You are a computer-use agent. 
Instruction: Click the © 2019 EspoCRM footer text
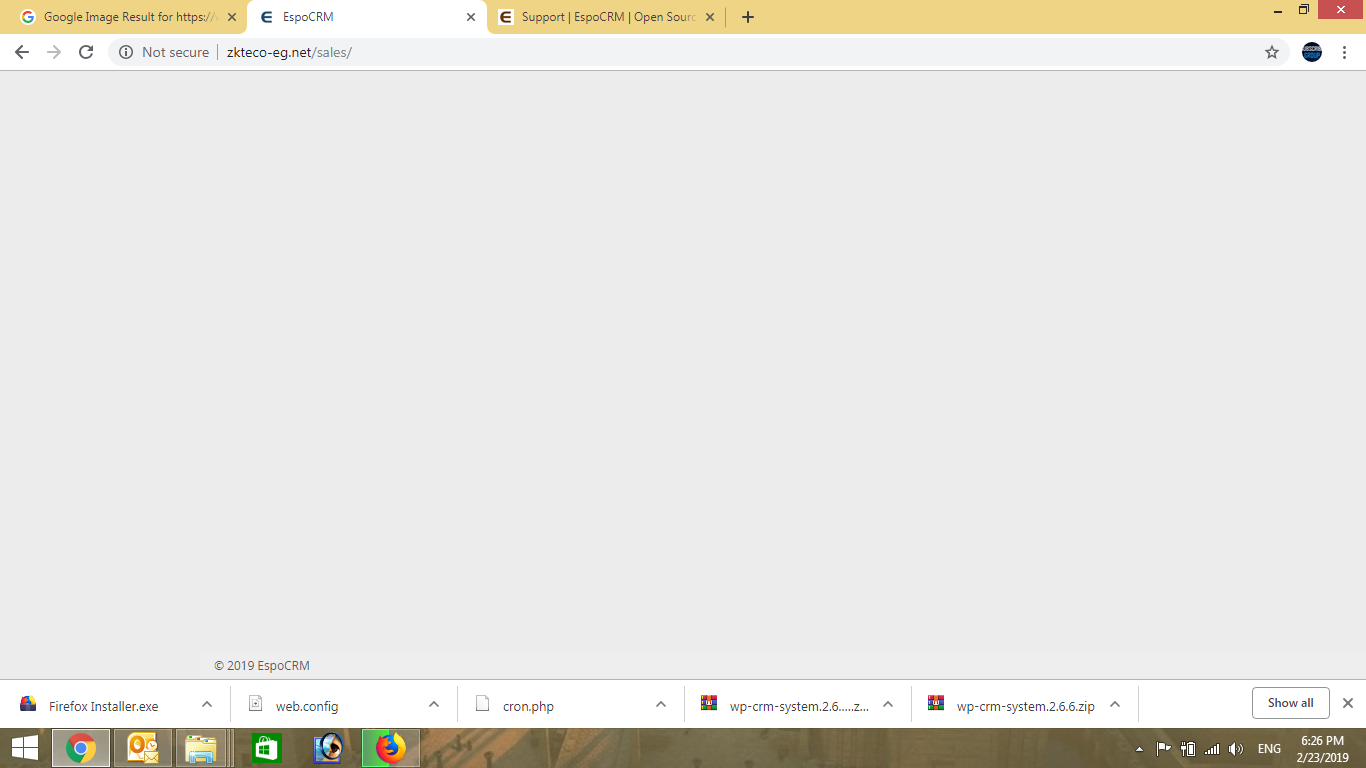[262, 666]
